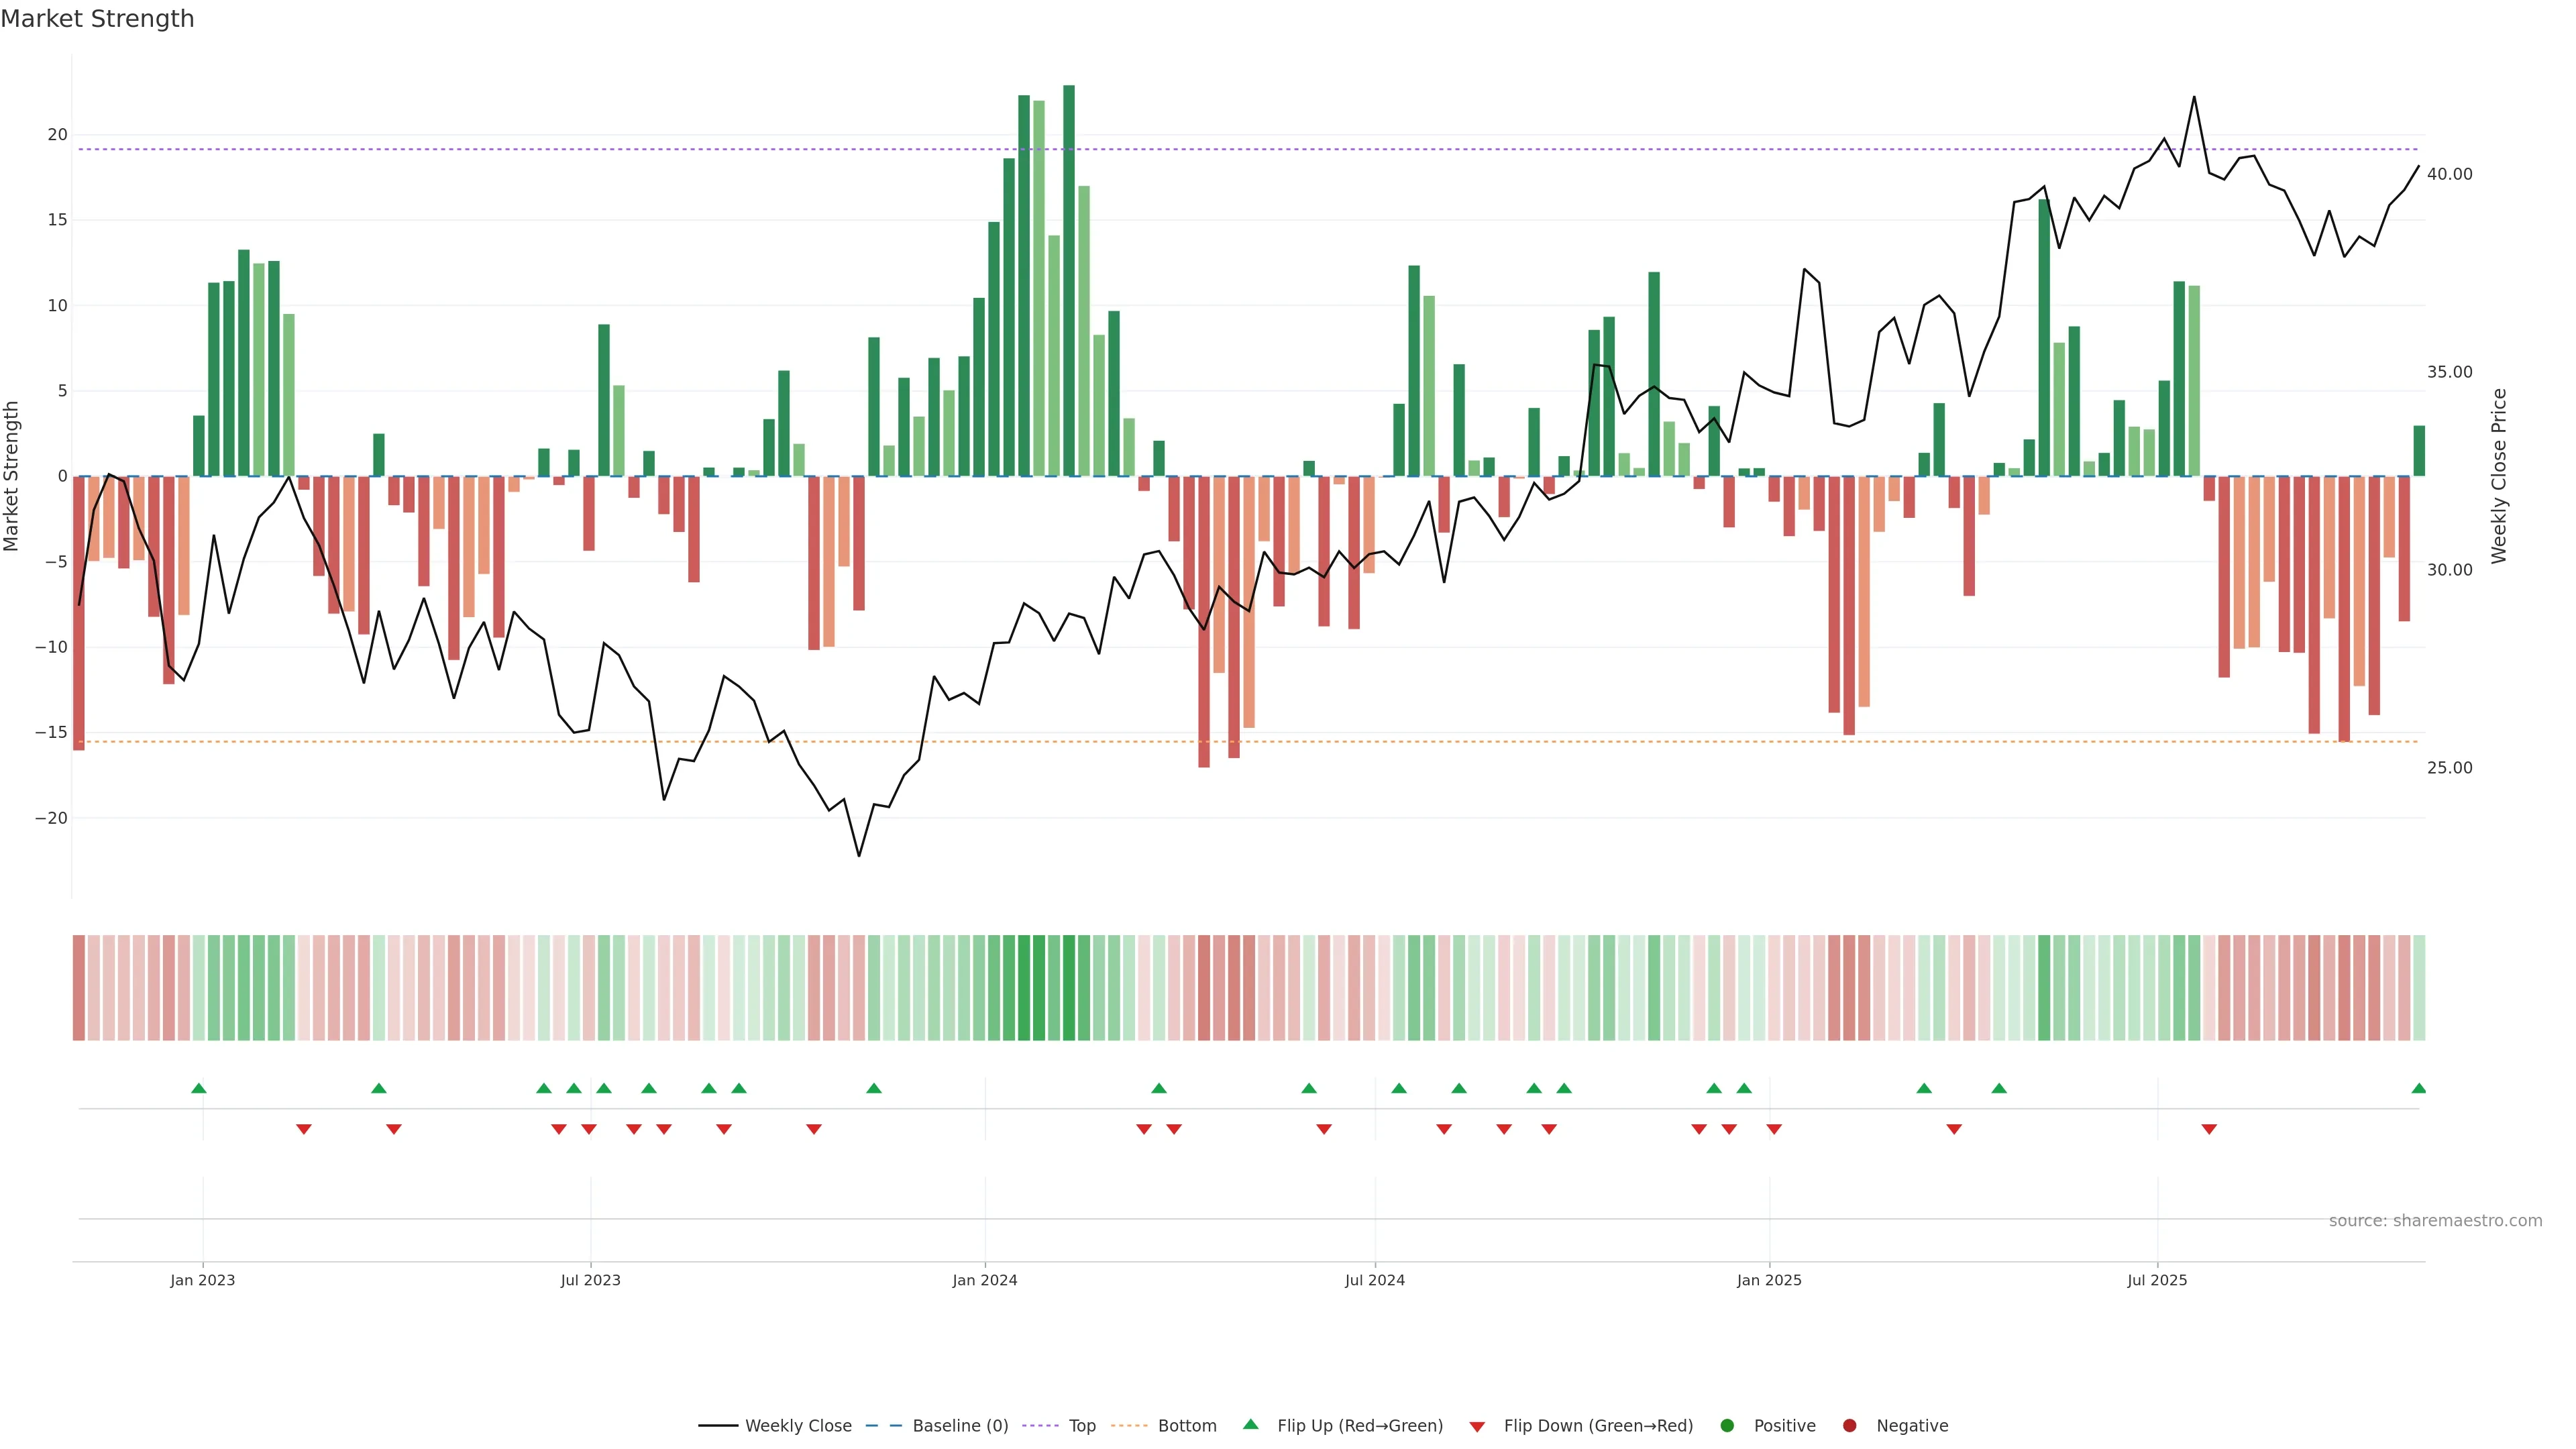Click the darkest green heatmap cell in the strip
The width and height of the screenshot is (2576, 1449).
pos(1069,988)
